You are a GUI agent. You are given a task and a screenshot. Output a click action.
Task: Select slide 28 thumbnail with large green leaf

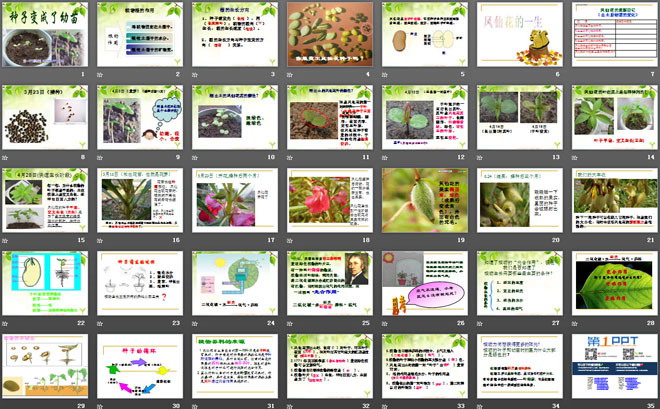[x=615, y=283]
